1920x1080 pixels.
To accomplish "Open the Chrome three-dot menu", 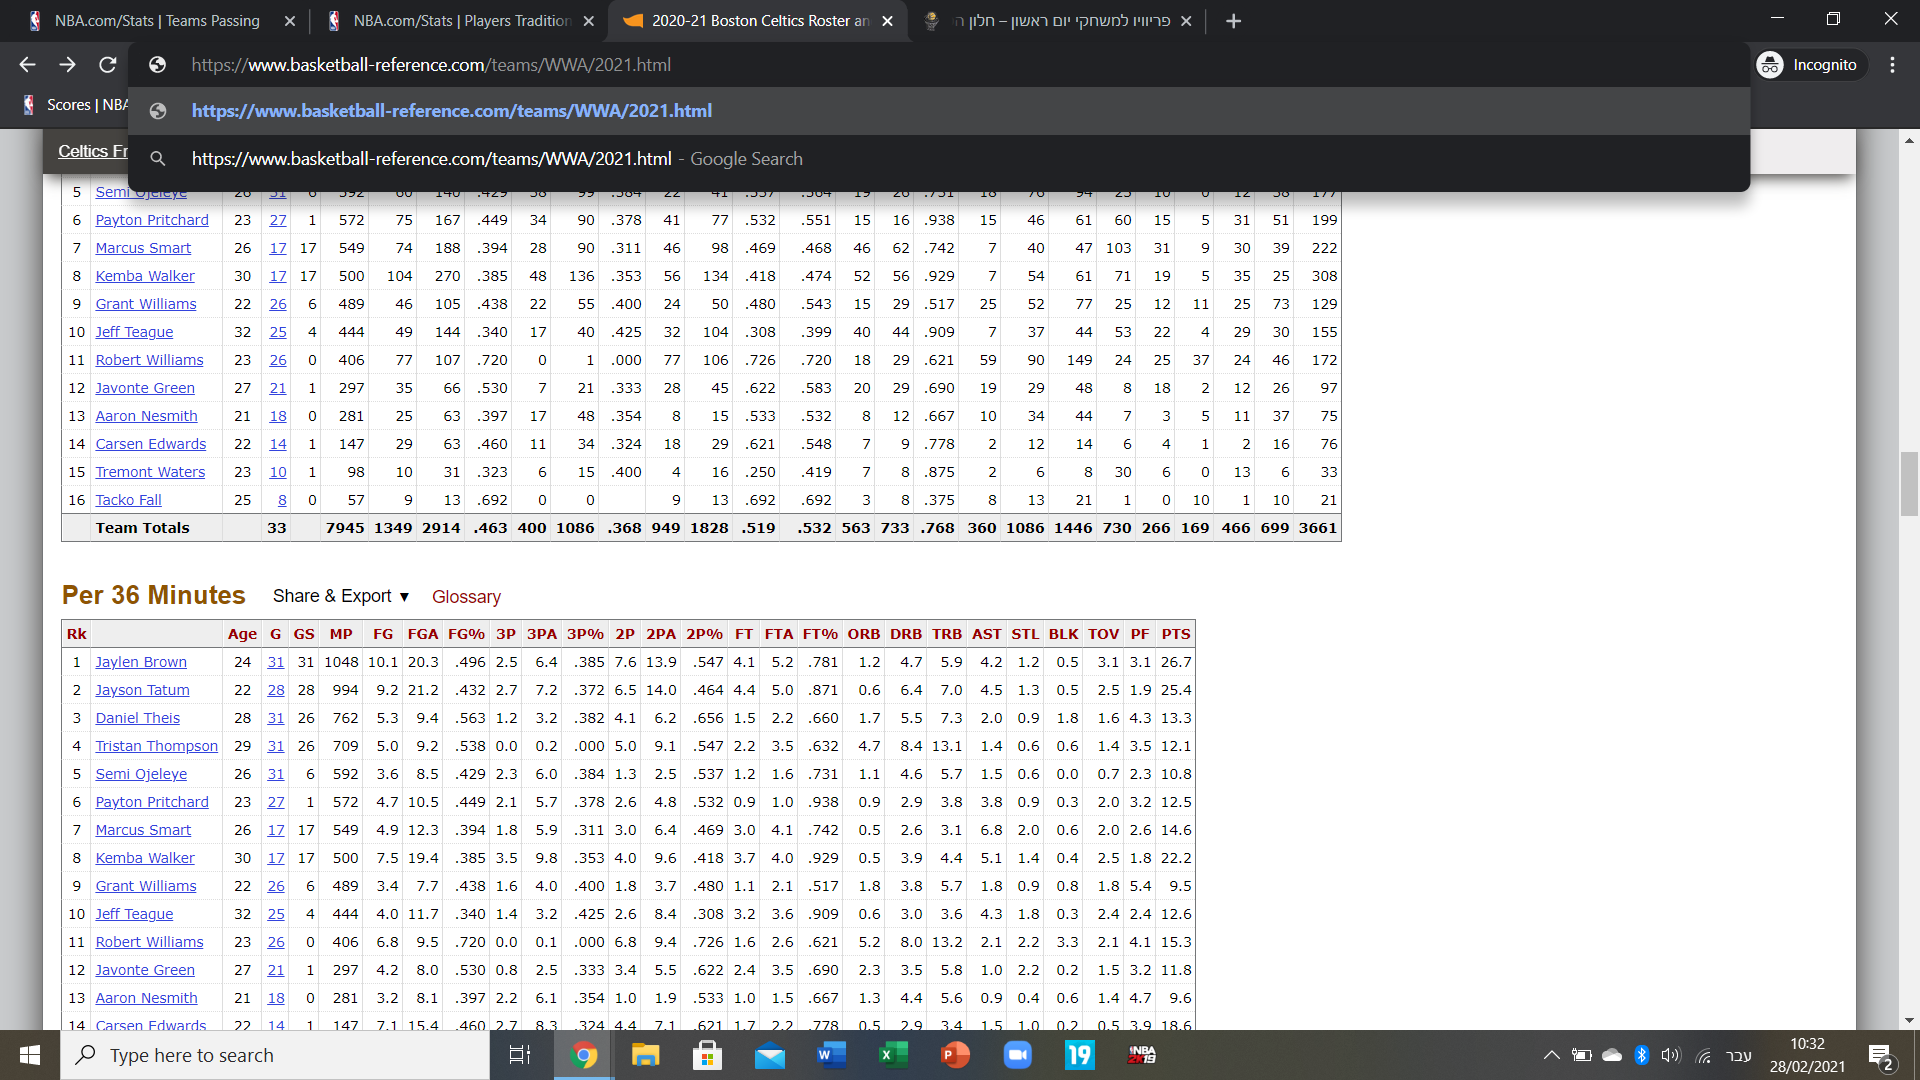I will [x=1892, y=65].
